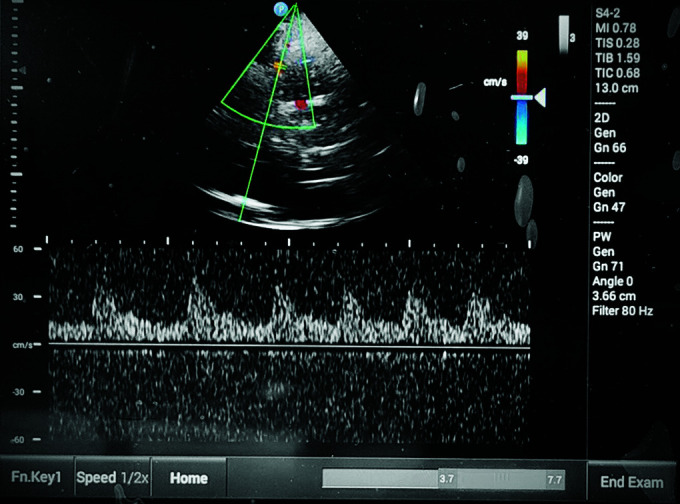The image size is (680, 504).
Task: Click the 7.7 end of depth slider
Action: [x=555, y=480]
